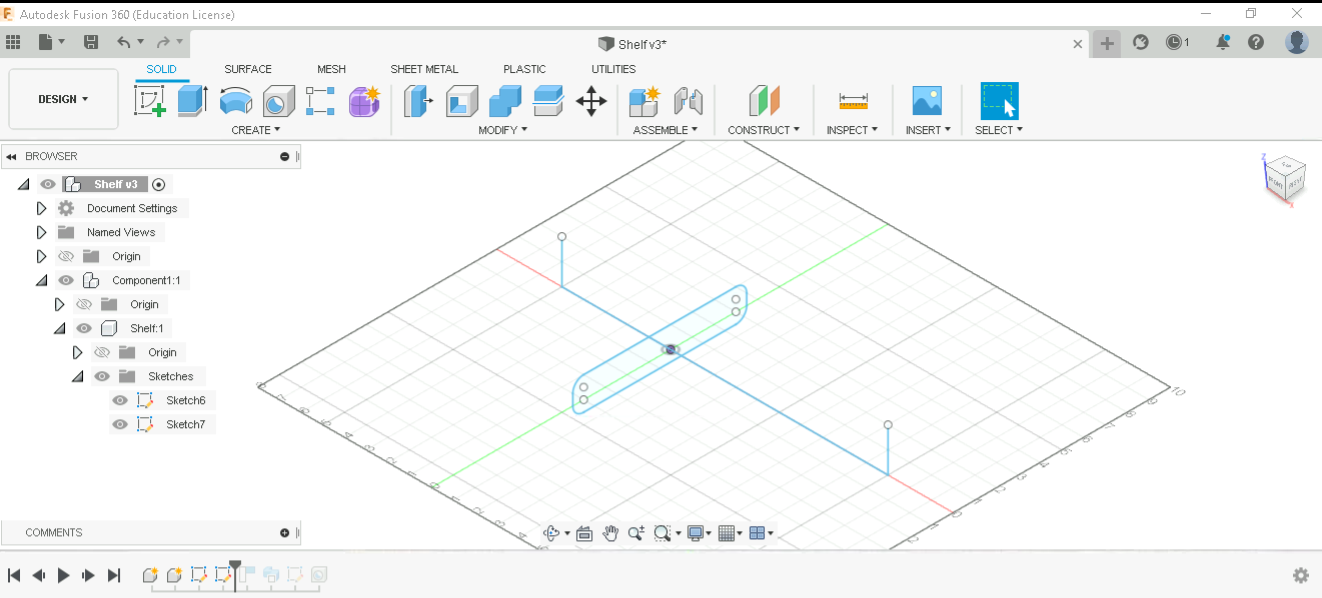Open the Data Panel grid icon
This screenshot has width=1322, height=598.
tap(13, 42)
